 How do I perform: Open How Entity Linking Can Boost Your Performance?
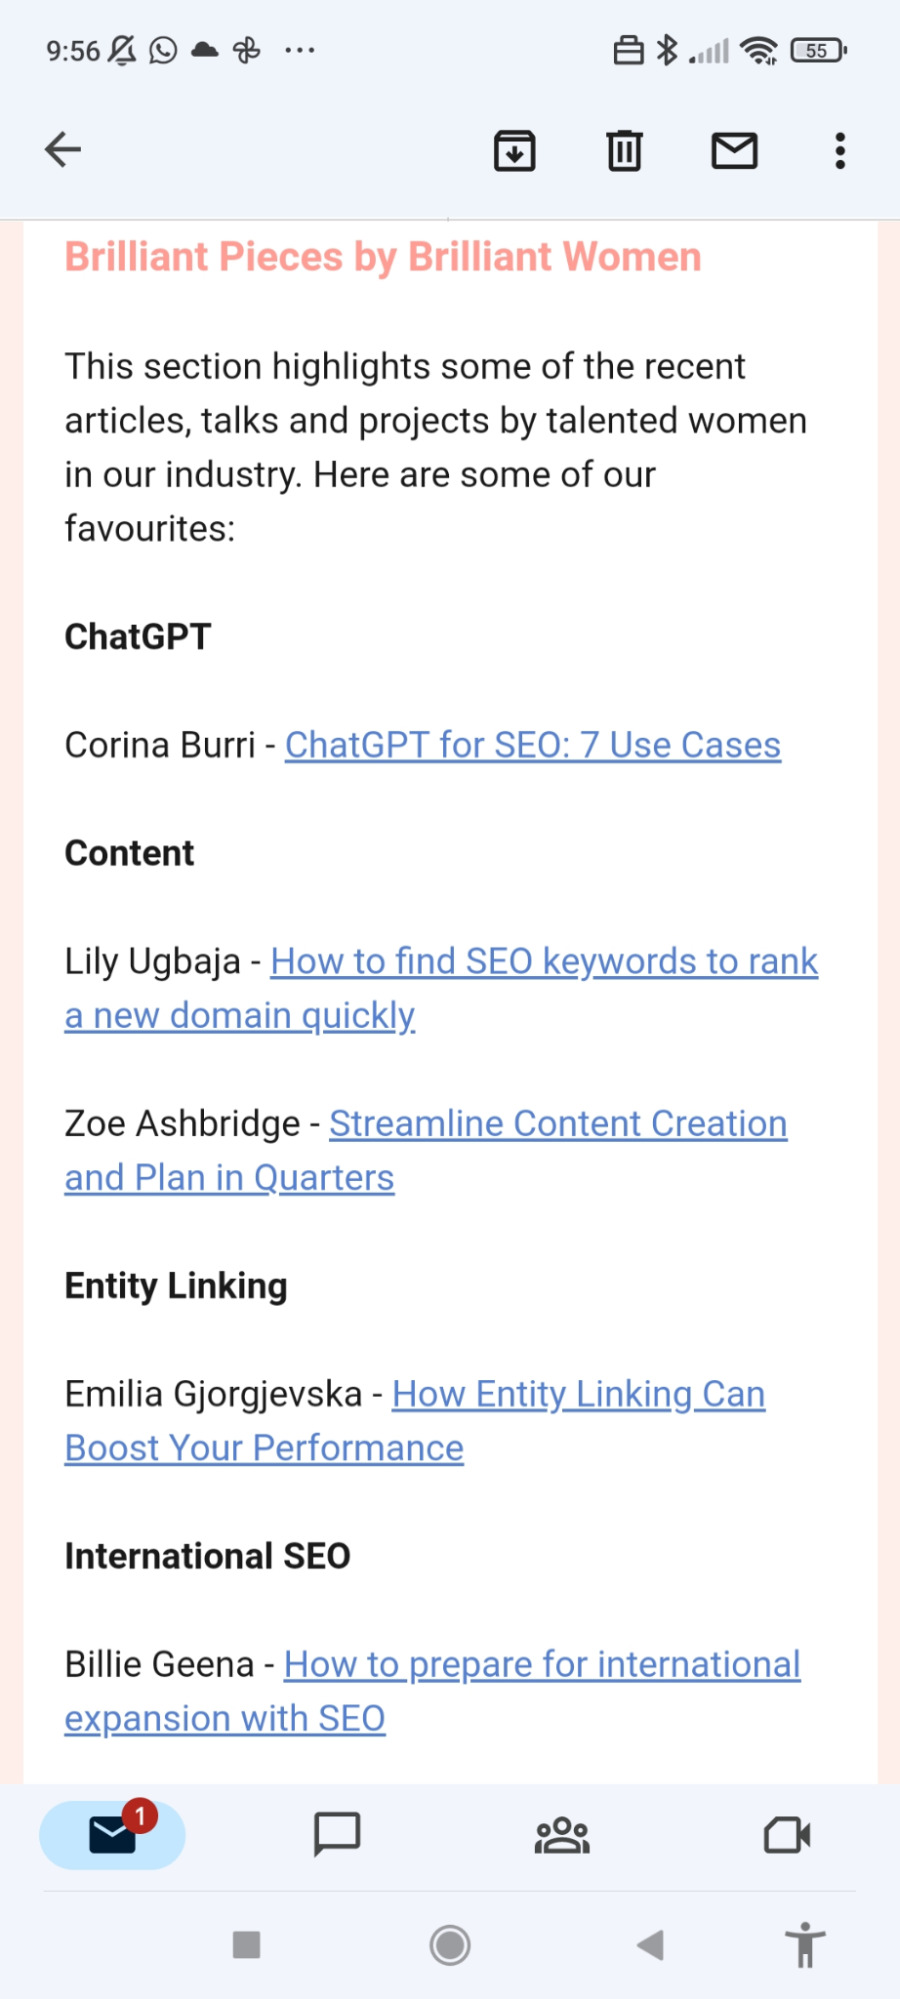(x=415, y=1420)
